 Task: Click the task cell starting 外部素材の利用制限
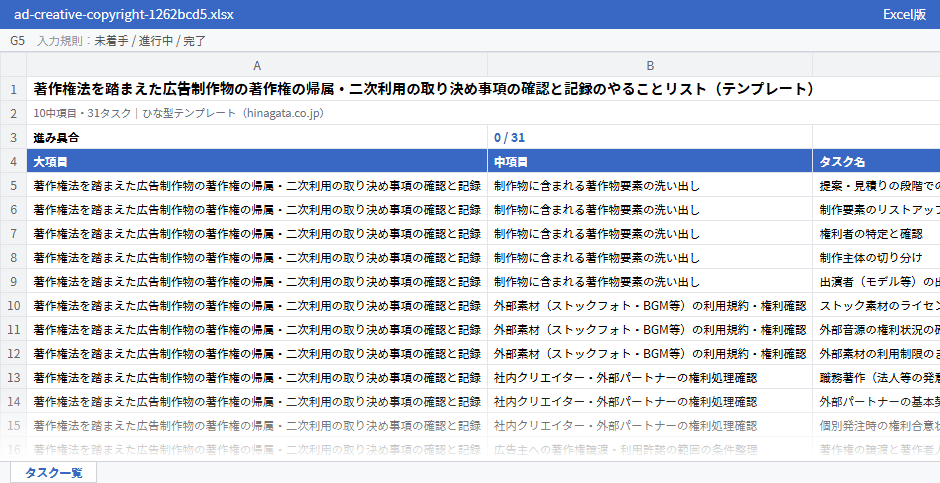click(x=876, y=353)
